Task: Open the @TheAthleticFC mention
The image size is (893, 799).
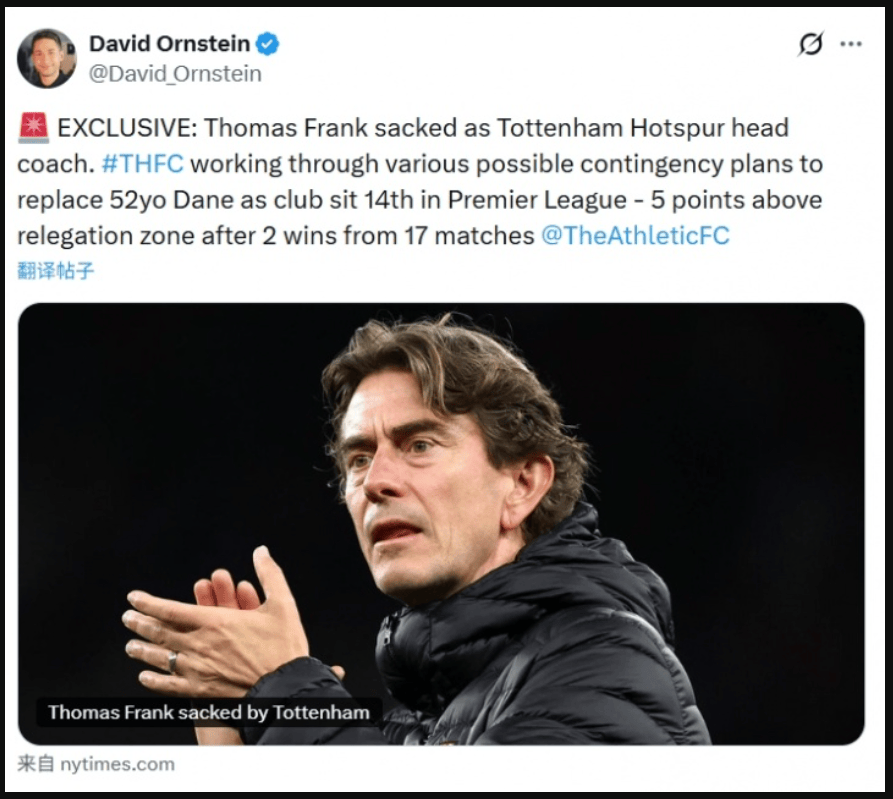Action: [x=635, y=236]
